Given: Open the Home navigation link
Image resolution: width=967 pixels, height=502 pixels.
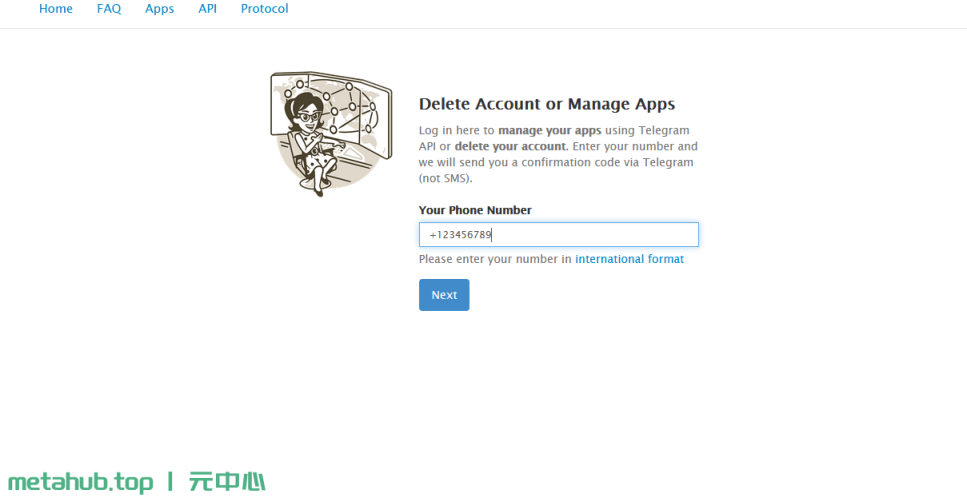Looking at the screenshot, I should [56, 9].
